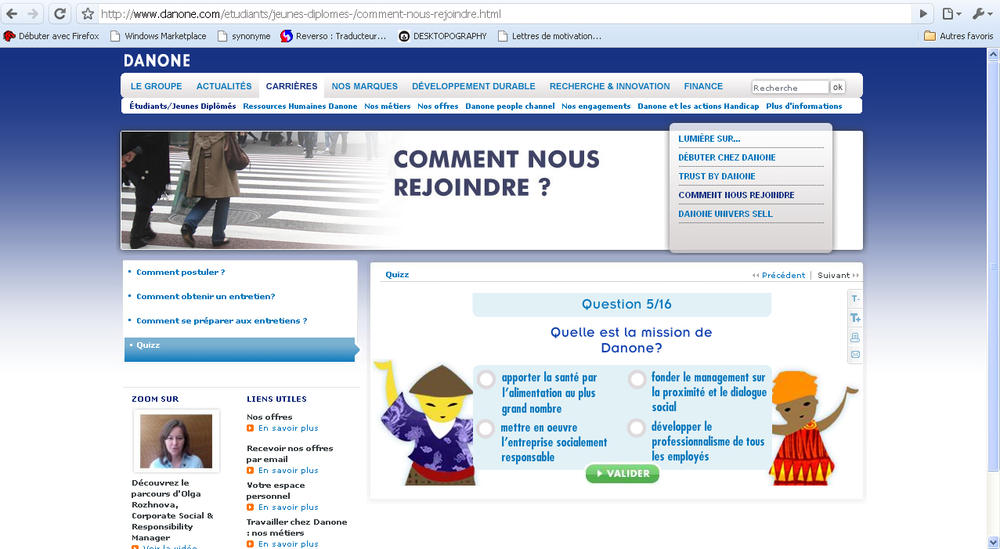The height and width of the screenshot is (549, 1000).
Task: Open Comment postuler ? in the left menu
Action: coord(180,272)
